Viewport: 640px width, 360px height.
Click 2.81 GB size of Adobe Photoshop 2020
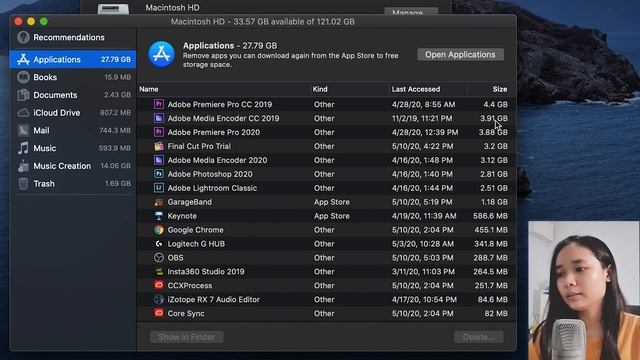click(x=494, y=174)
